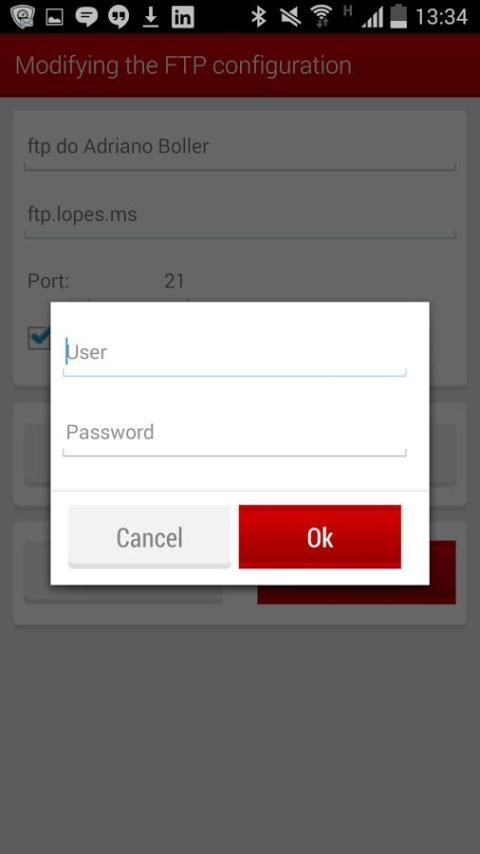The width and height of the screenshot is (480, 854).
Task: Toggle the partially hidden checkbox behind dialog
Action: (39, 338)
